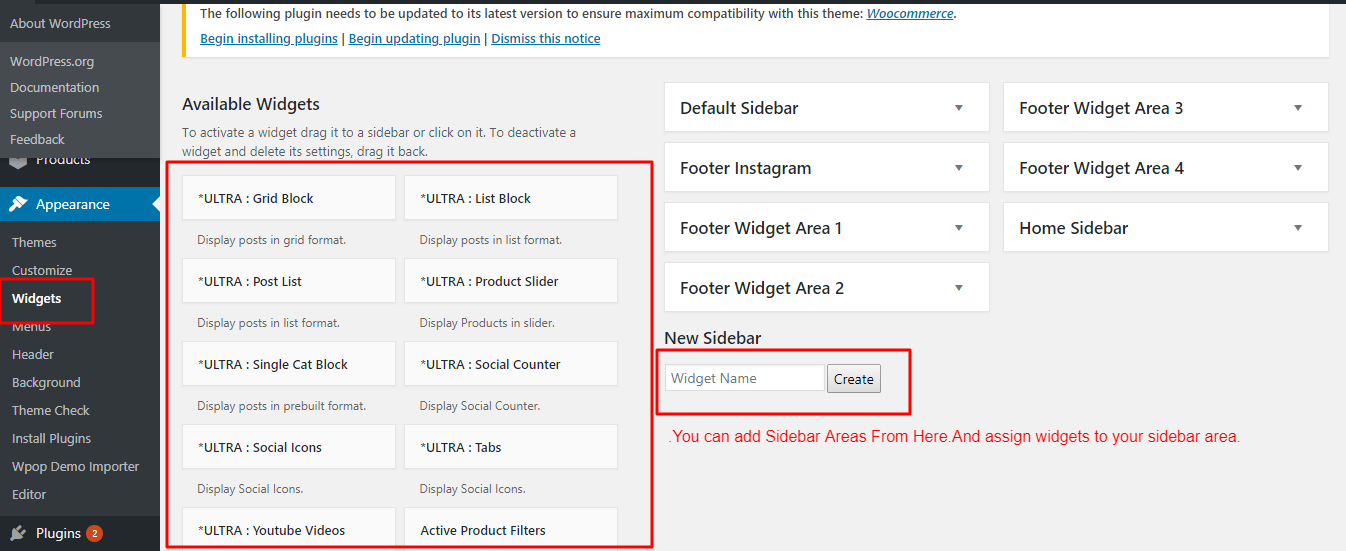Go to Theme Check menu item

click(x=51, y=410)
